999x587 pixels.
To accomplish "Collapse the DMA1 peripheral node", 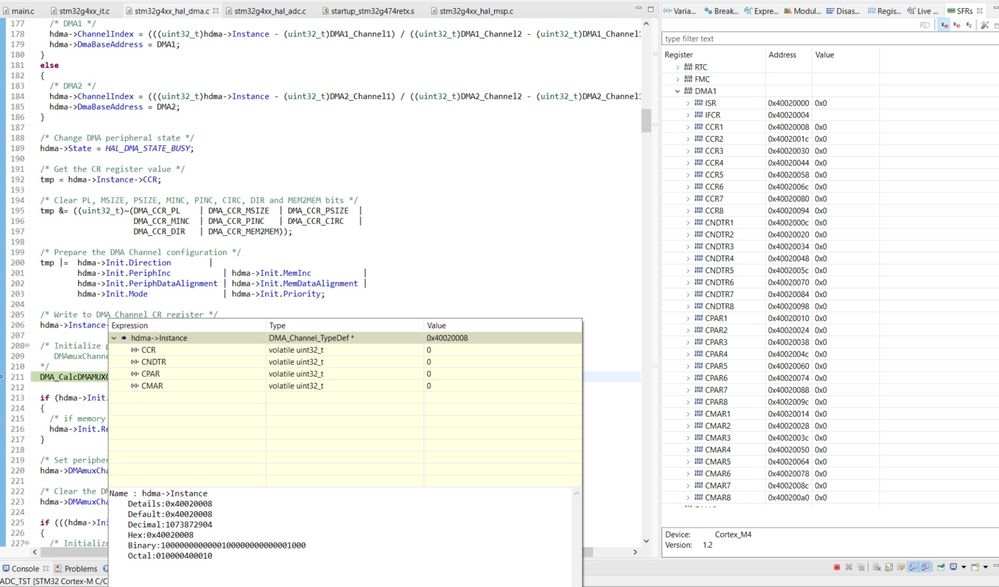I will [677, 91].
